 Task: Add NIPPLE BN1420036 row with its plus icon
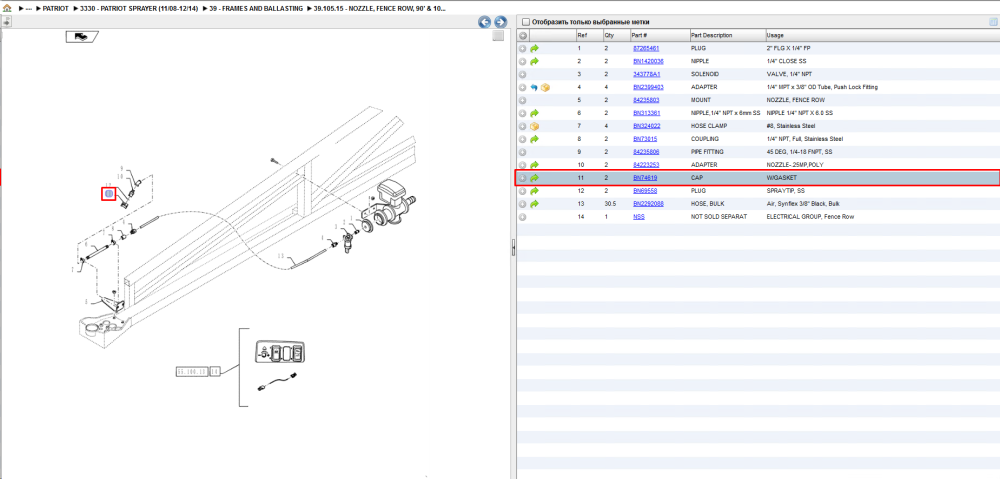click(x=522, y=61)
